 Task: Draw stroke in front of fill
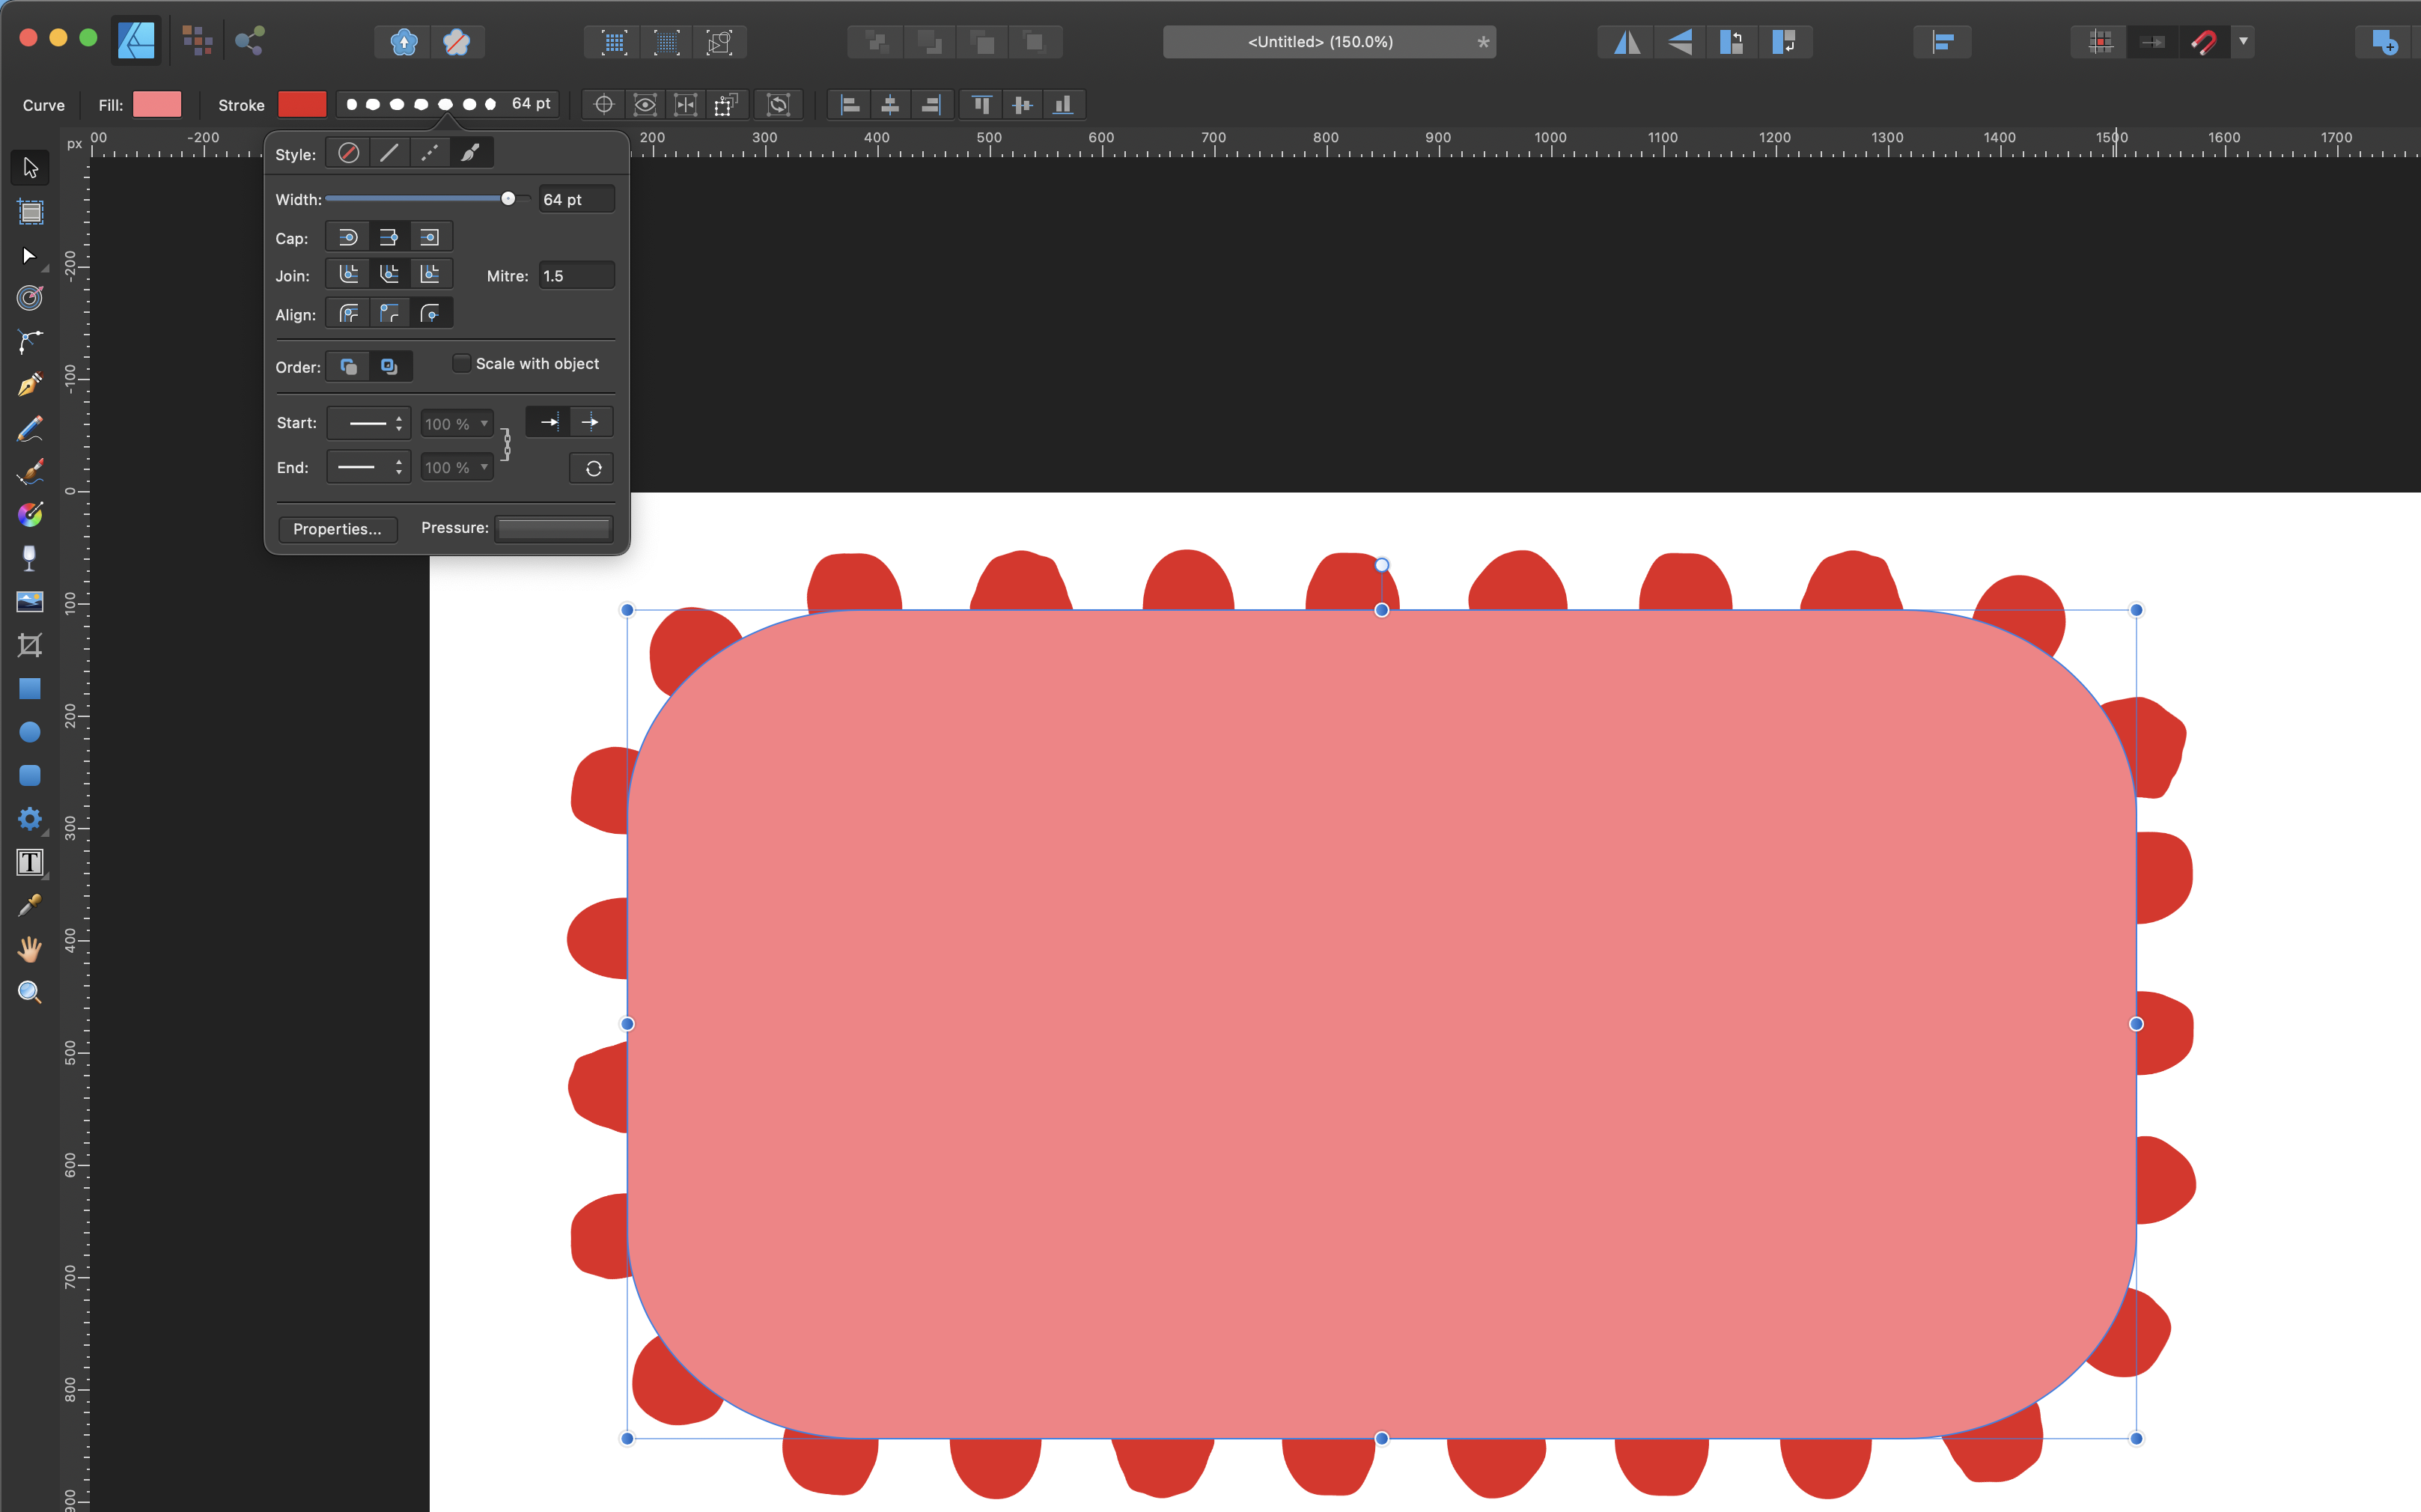(x=389, y=366)
